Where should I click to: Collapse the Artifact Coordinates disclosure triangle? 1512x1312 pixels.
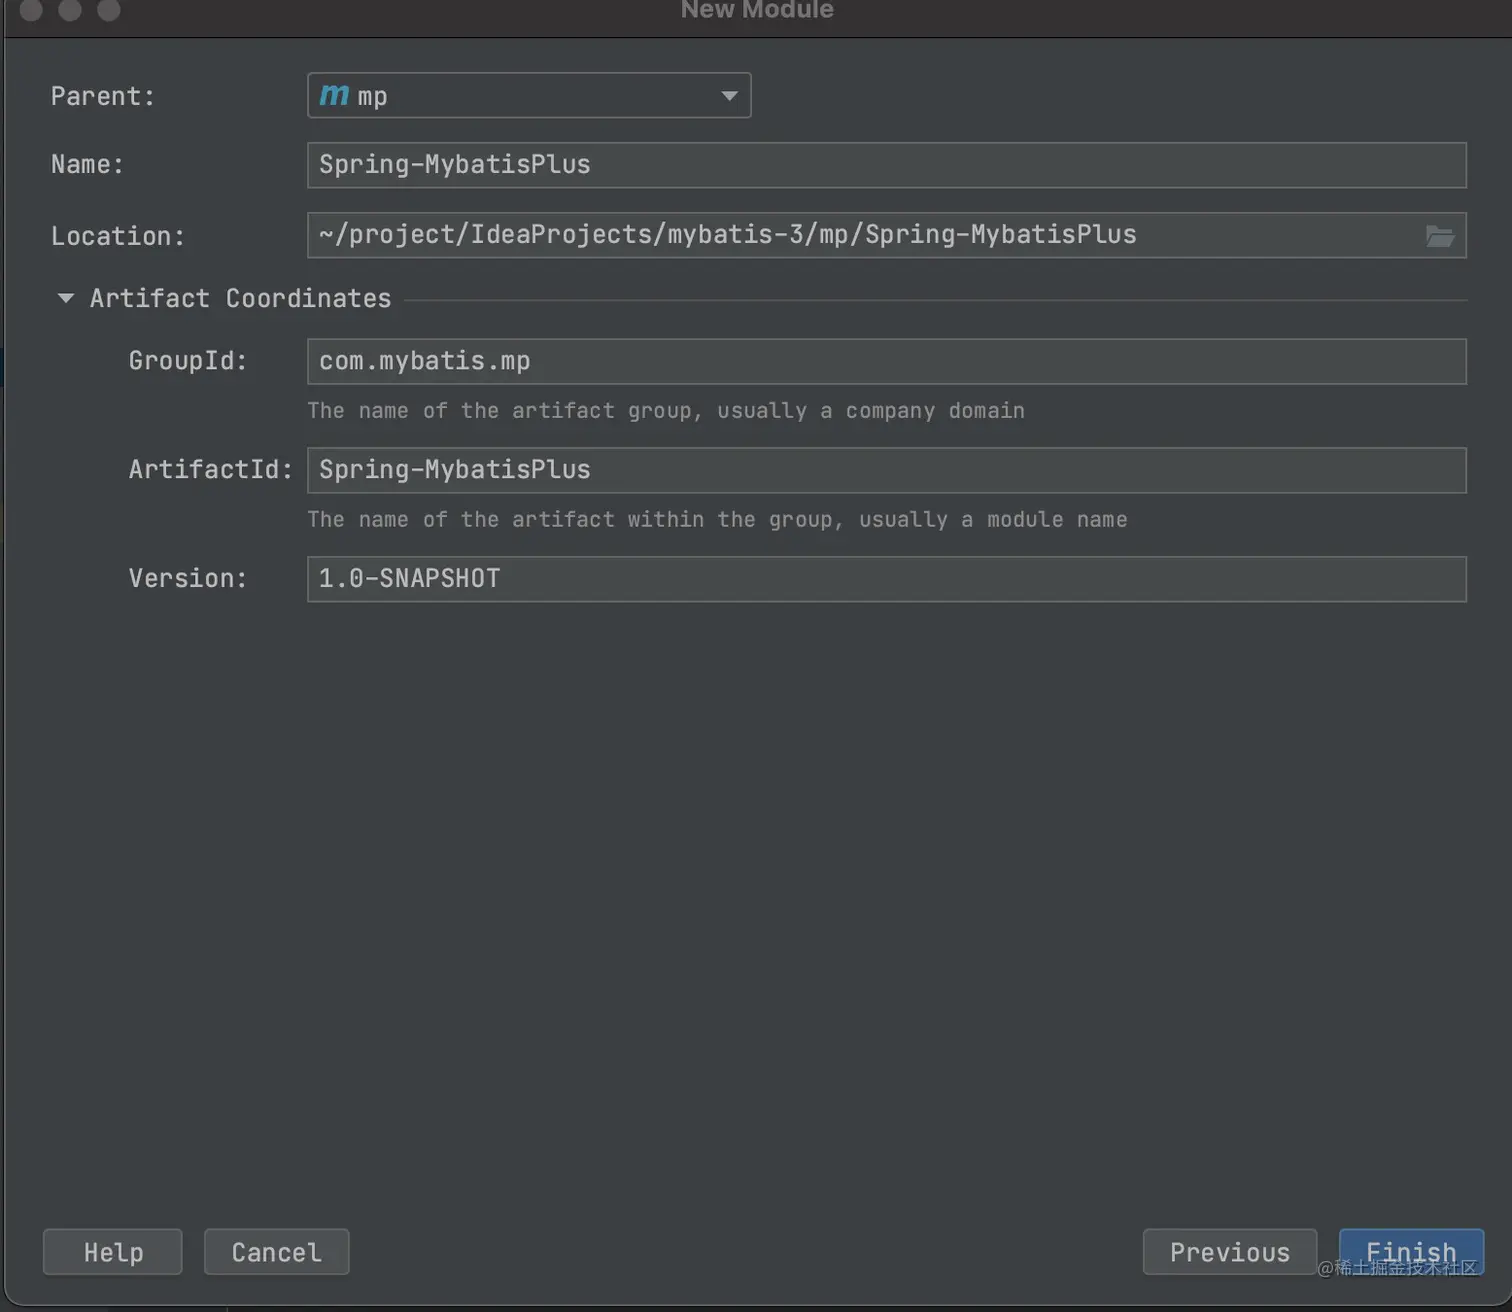click(x=66, y=298)
